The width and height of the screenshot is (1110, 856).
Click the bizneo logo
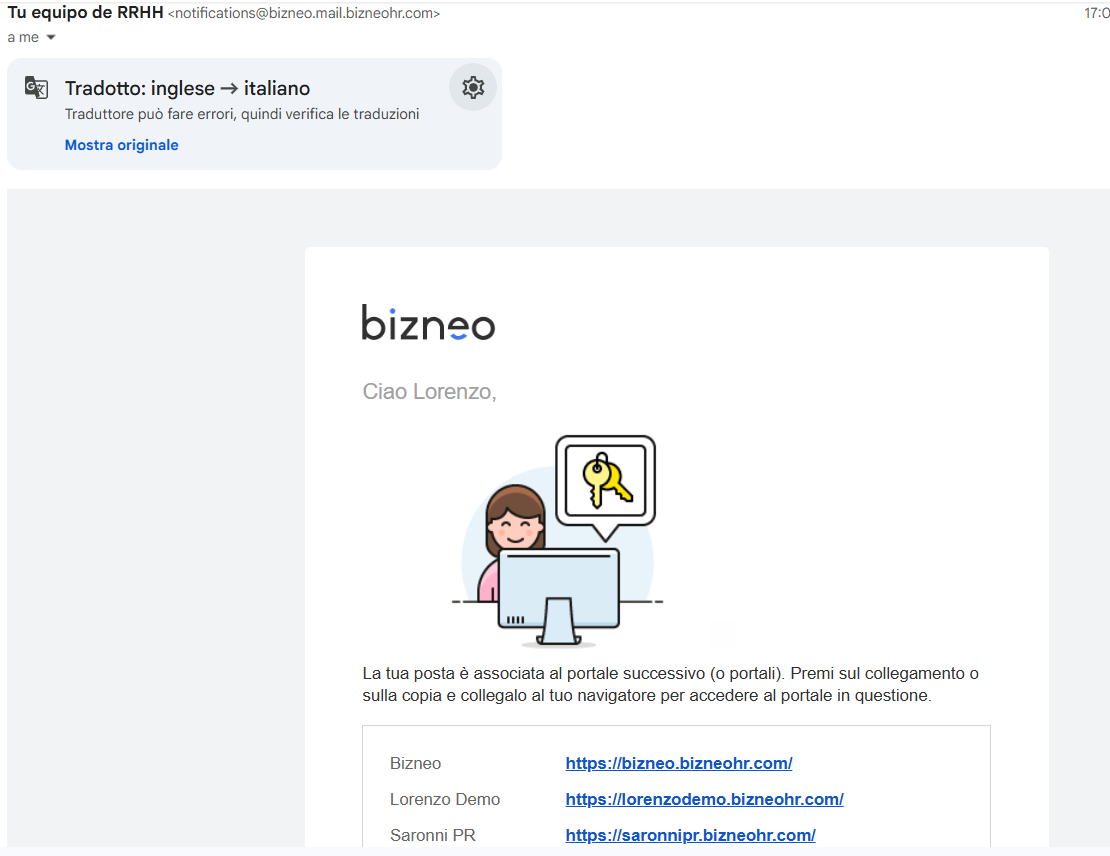pyautogui.click(x=428, y=323)
